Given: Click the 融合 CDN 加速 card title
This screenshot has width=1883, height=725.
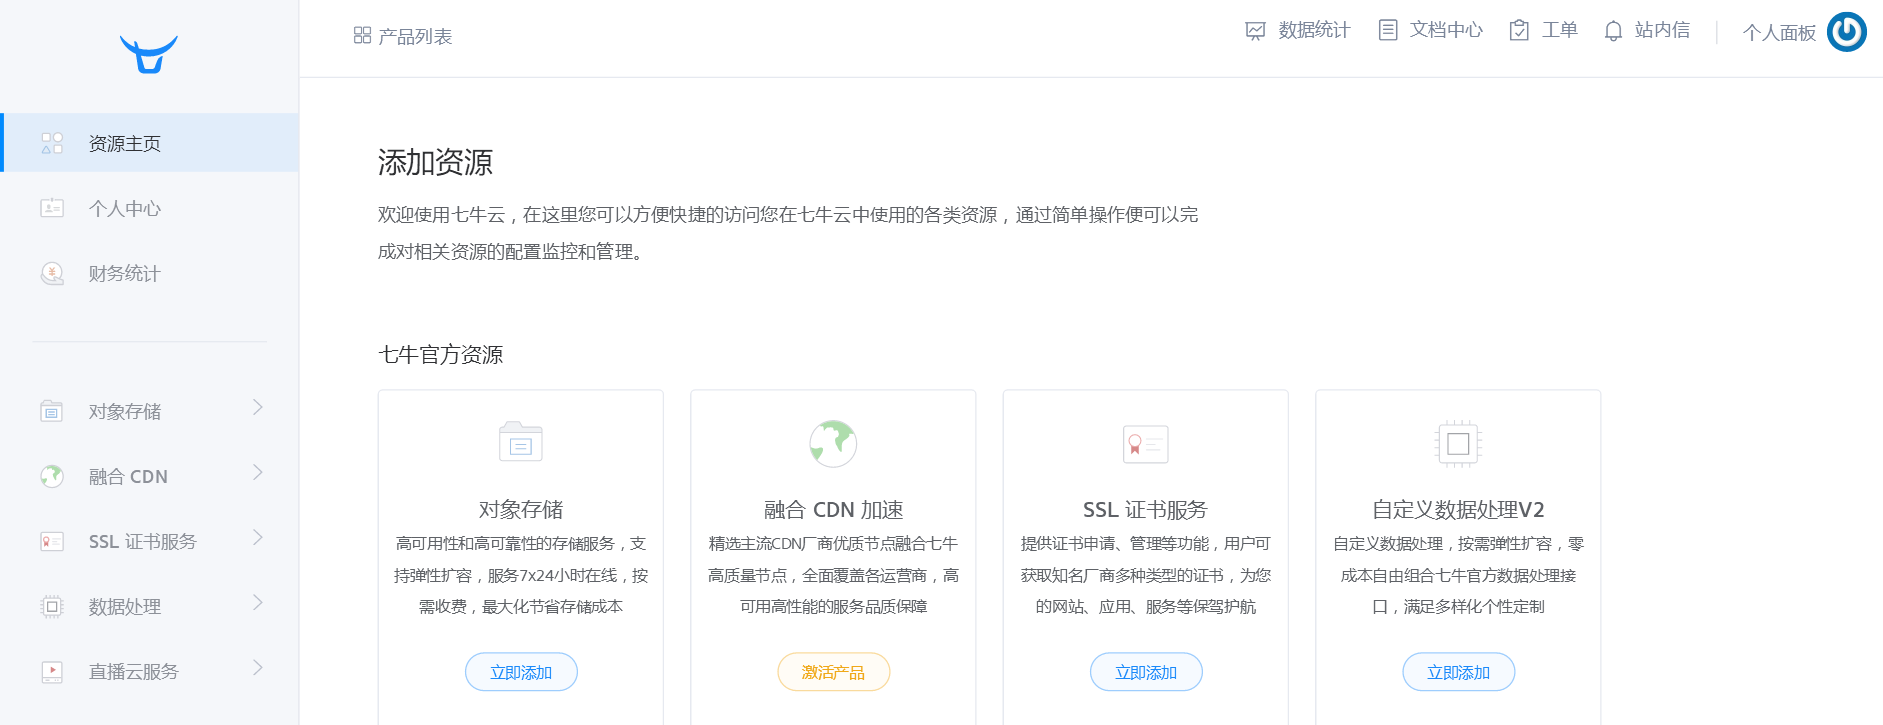Looking at the screenshot, I should [833, 510].
